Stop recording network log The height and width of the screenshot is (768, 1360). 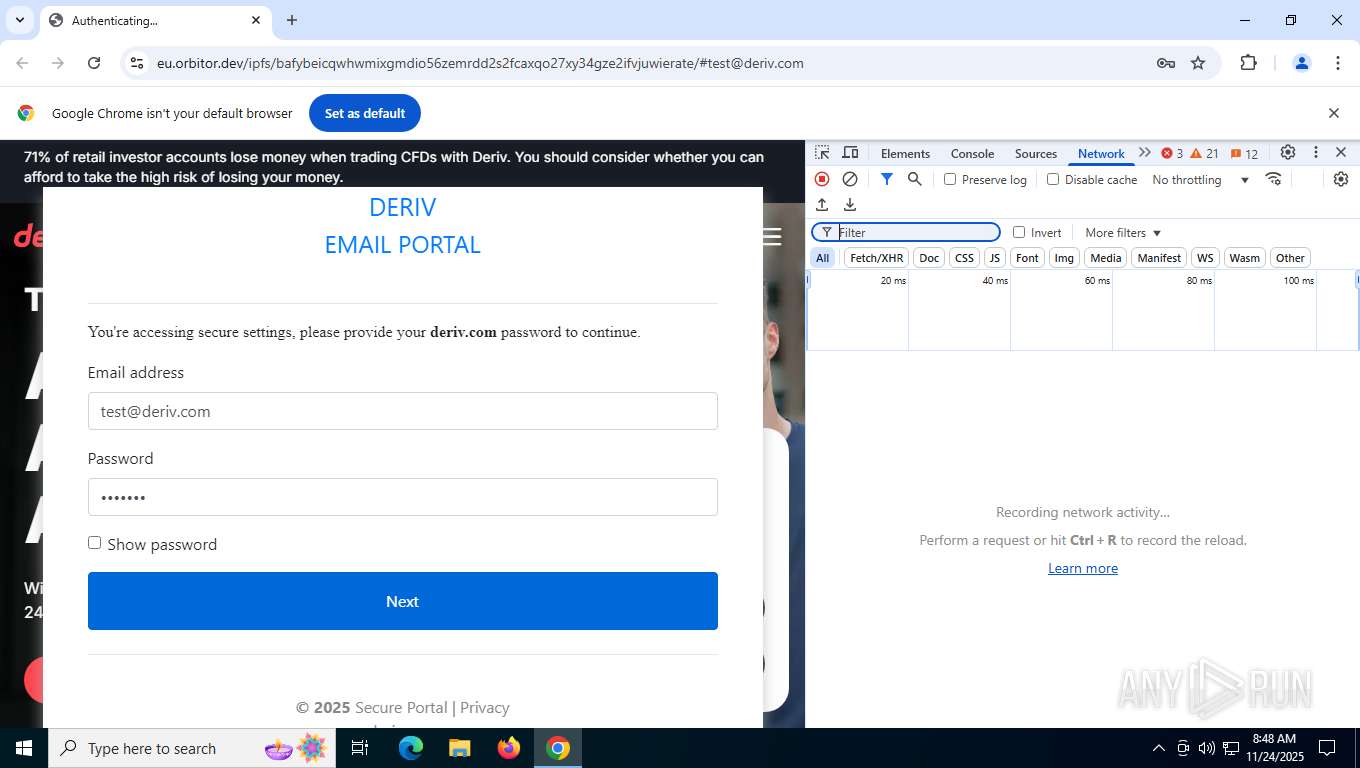tap(822, 179)
